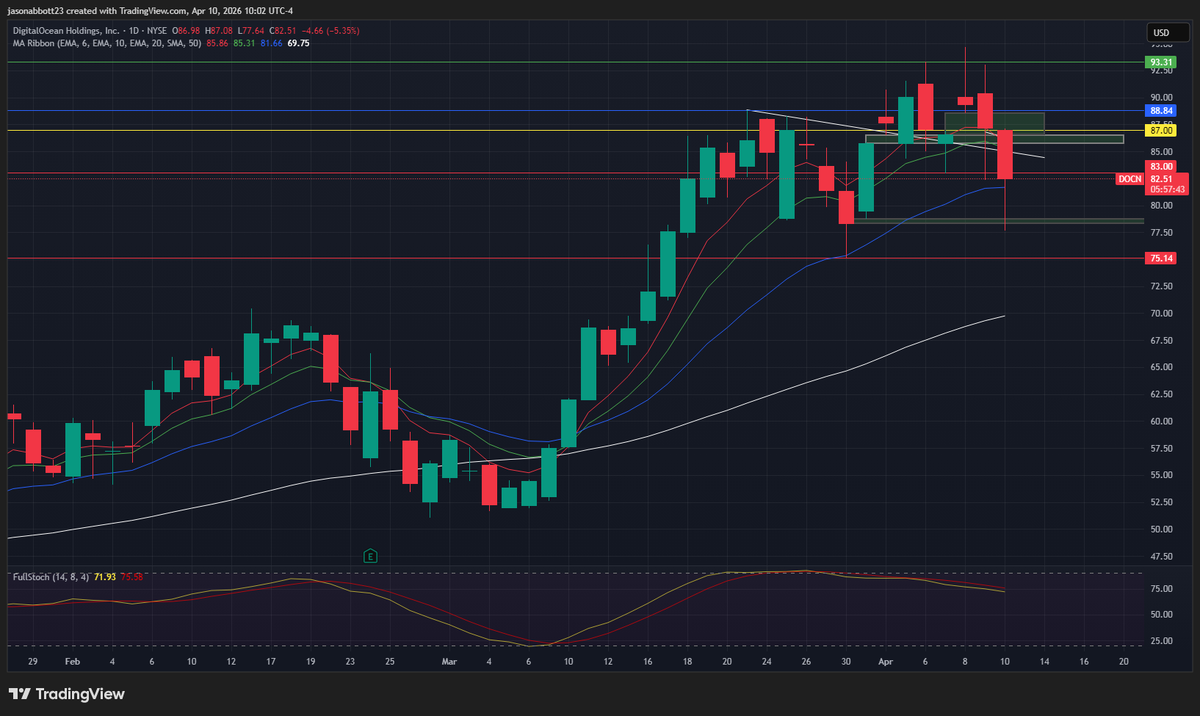The image size is (1200, 716).
Task: Click the MA Ribbon value 85.86
Action: pyautogui.click(x=216, y=44)
